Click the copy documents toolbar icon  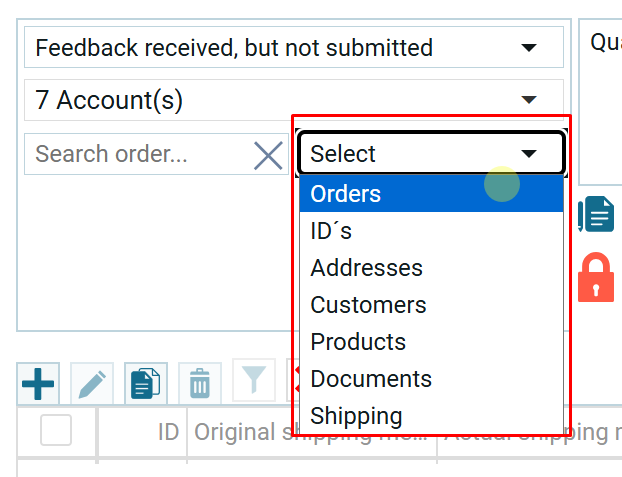pyautogui.click(x=145, y=383)
